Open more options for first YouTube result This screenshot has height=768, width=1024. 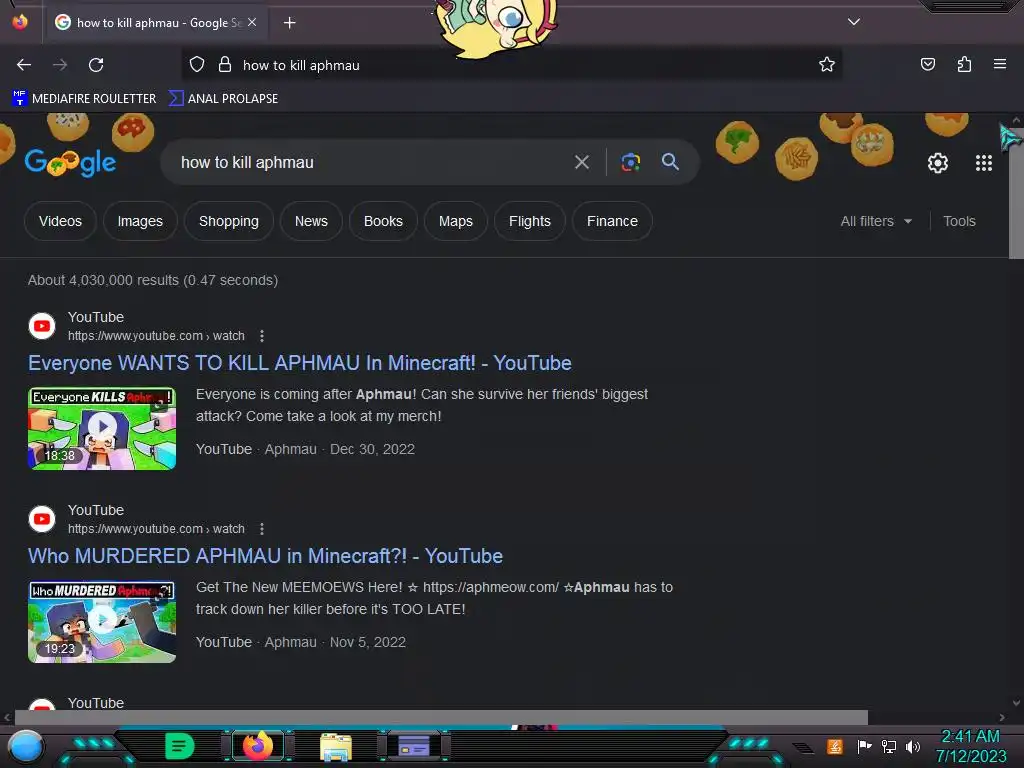point(262,336)
